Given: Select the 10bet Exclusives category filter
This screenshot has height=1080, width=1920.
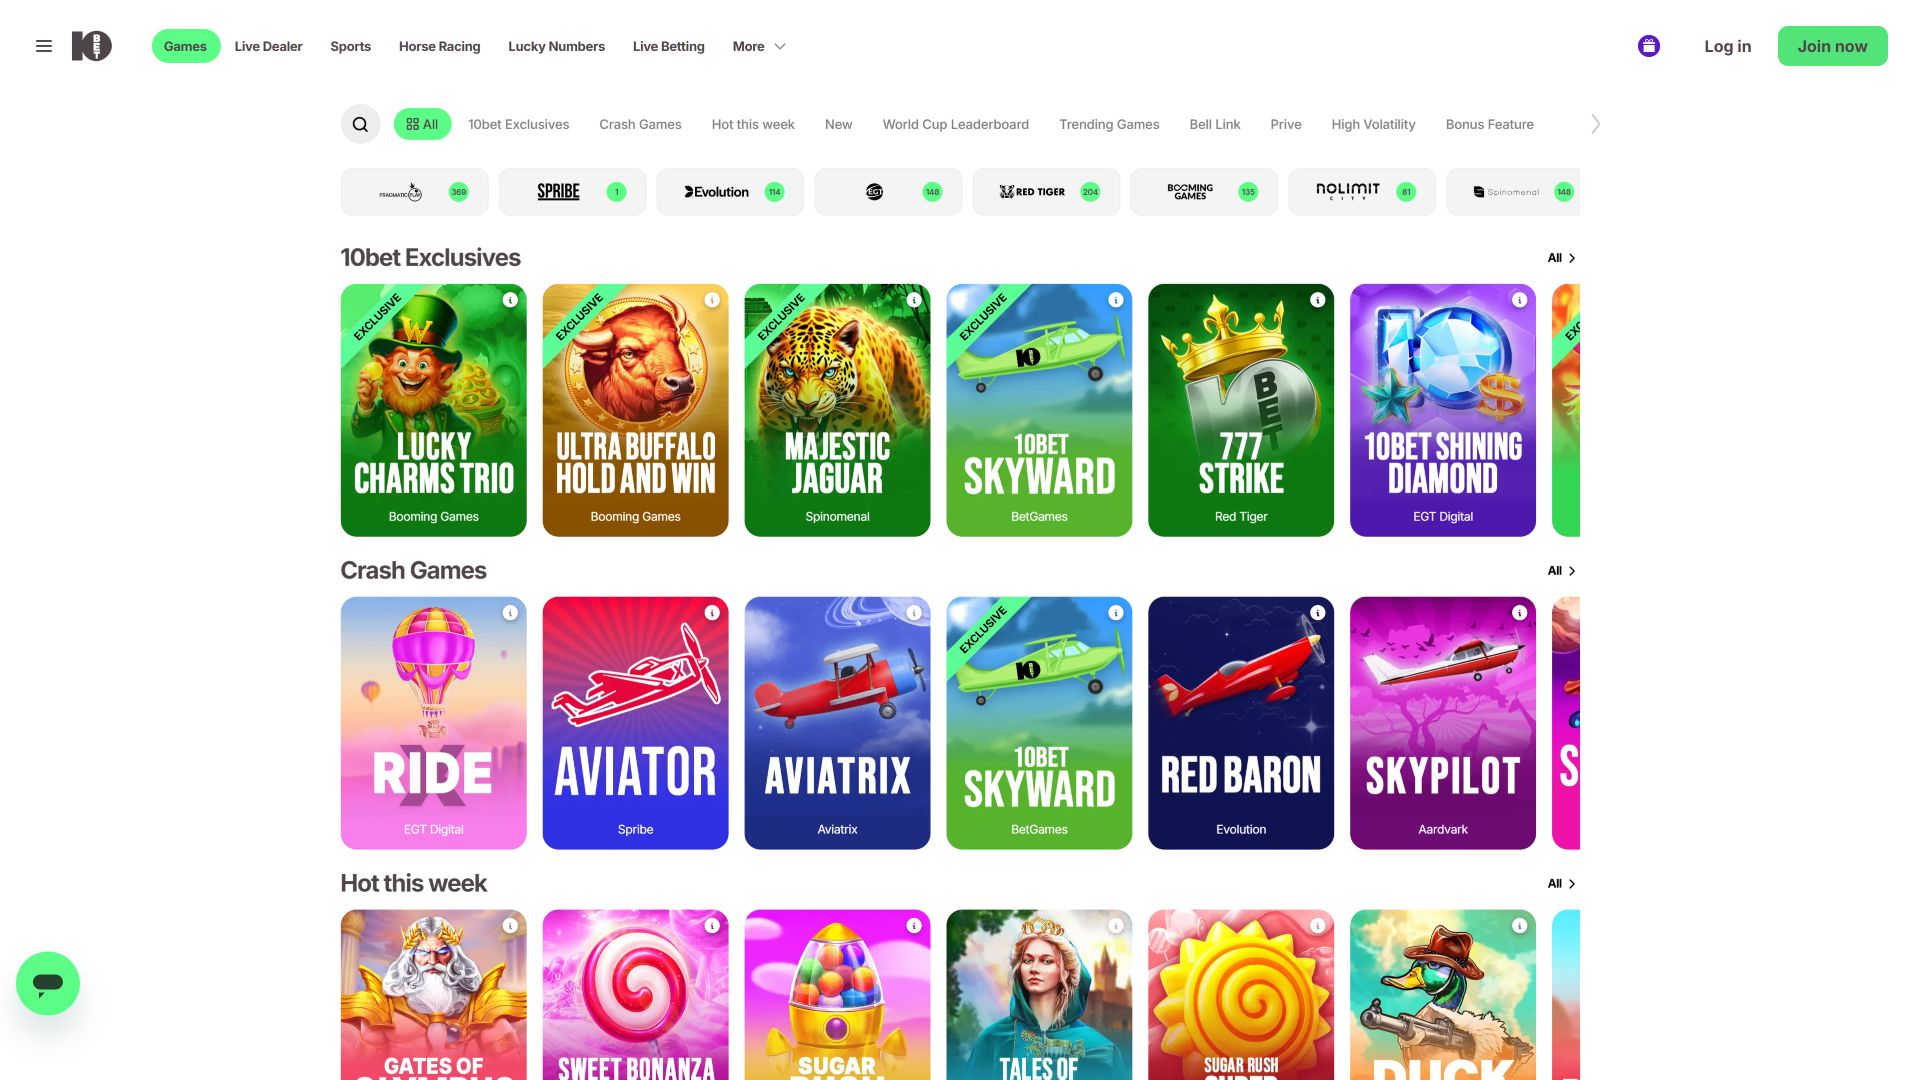Looking at the screenshot, I should point(518,124).
